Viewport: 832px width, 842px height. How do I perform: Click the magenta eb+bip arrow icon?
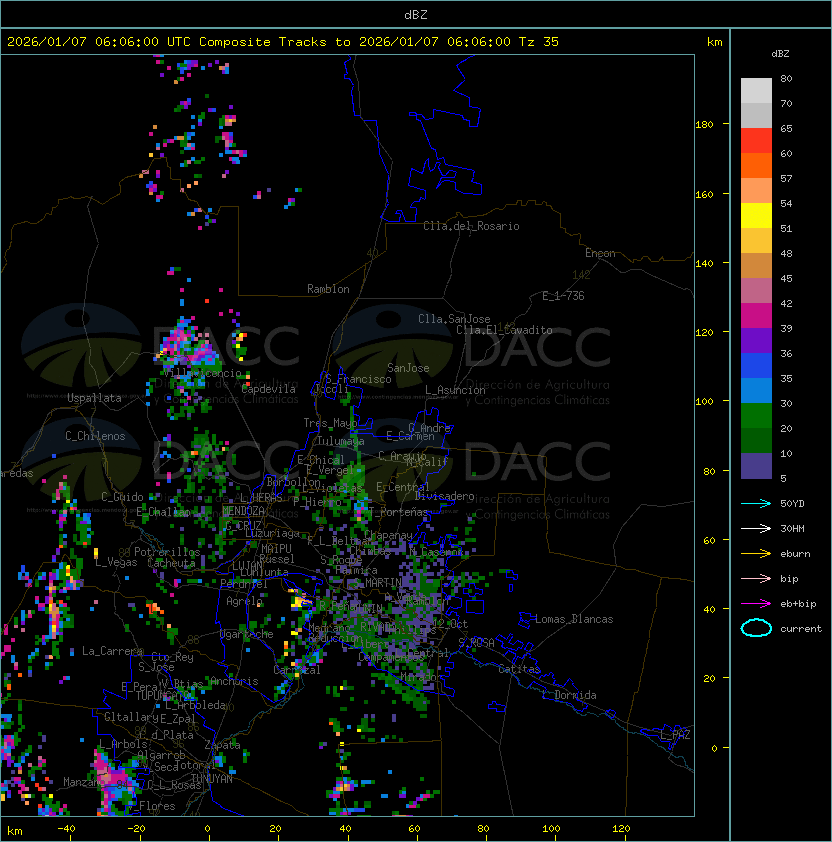click(756, 603)
